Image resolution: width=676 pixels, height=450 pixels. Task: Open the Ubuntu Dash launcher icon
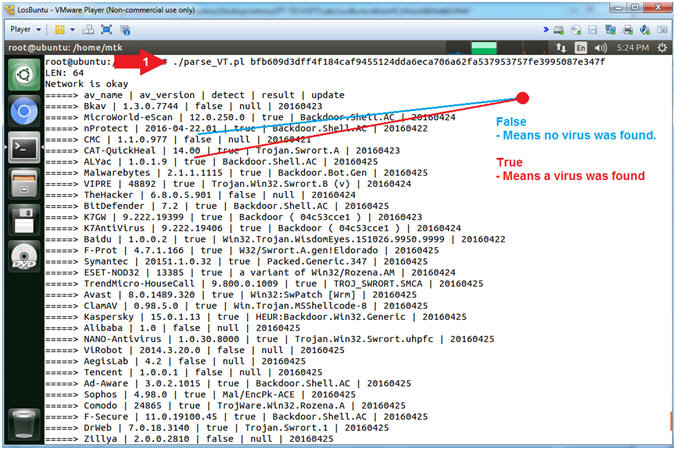(x=24, y=75)
